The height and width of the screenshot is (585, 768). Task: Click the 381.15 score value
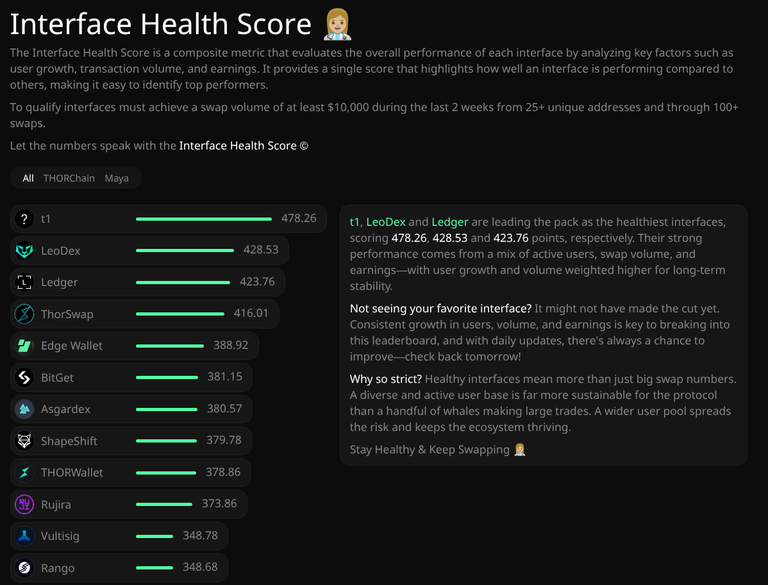(225, 376)
